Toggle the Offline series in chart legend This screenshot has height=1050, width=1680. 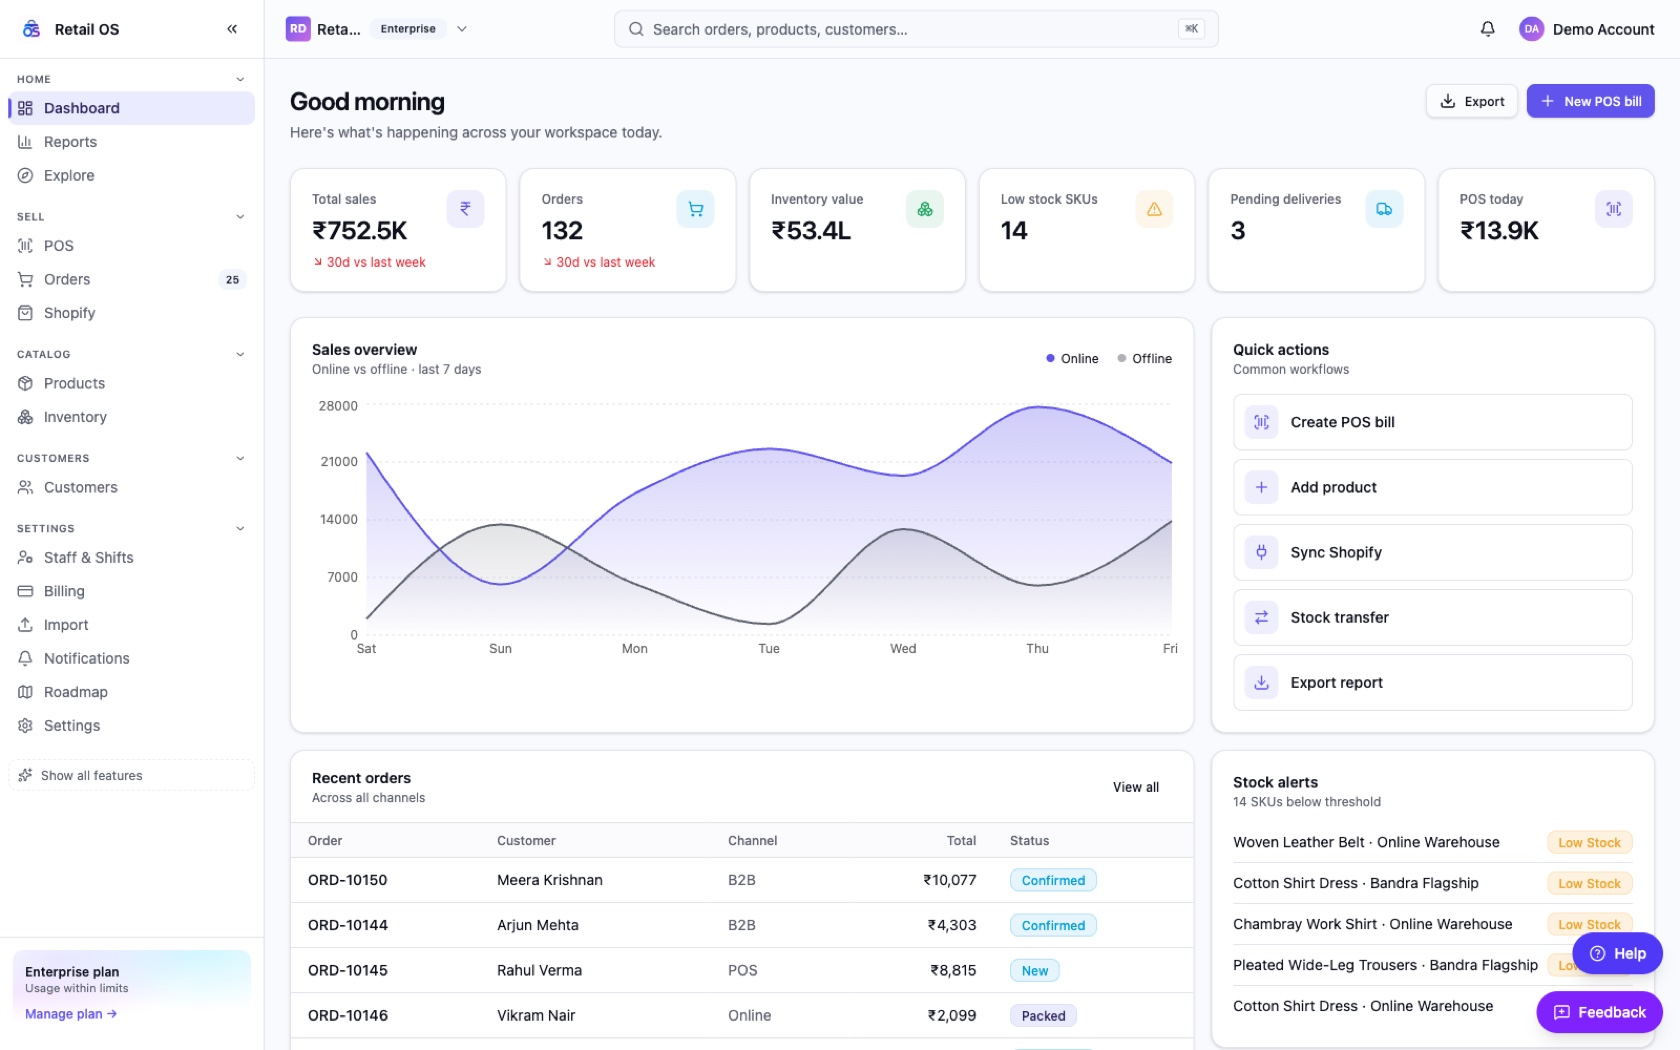pyautogui.click(x=1144, y=358)
